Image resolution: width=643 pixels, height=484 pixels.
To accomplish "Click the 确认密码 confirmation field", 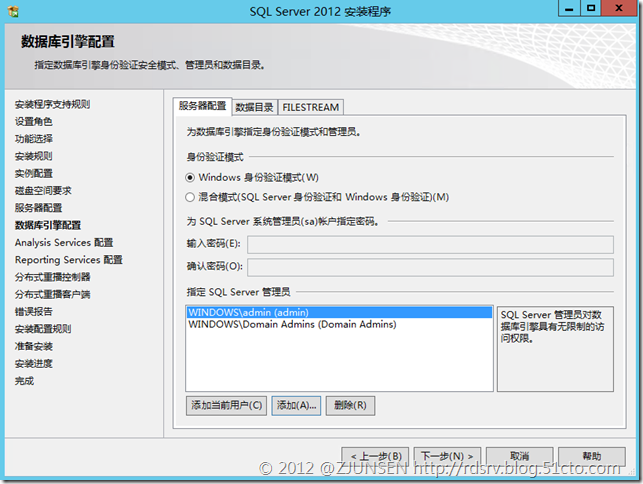I will (430, 267).
